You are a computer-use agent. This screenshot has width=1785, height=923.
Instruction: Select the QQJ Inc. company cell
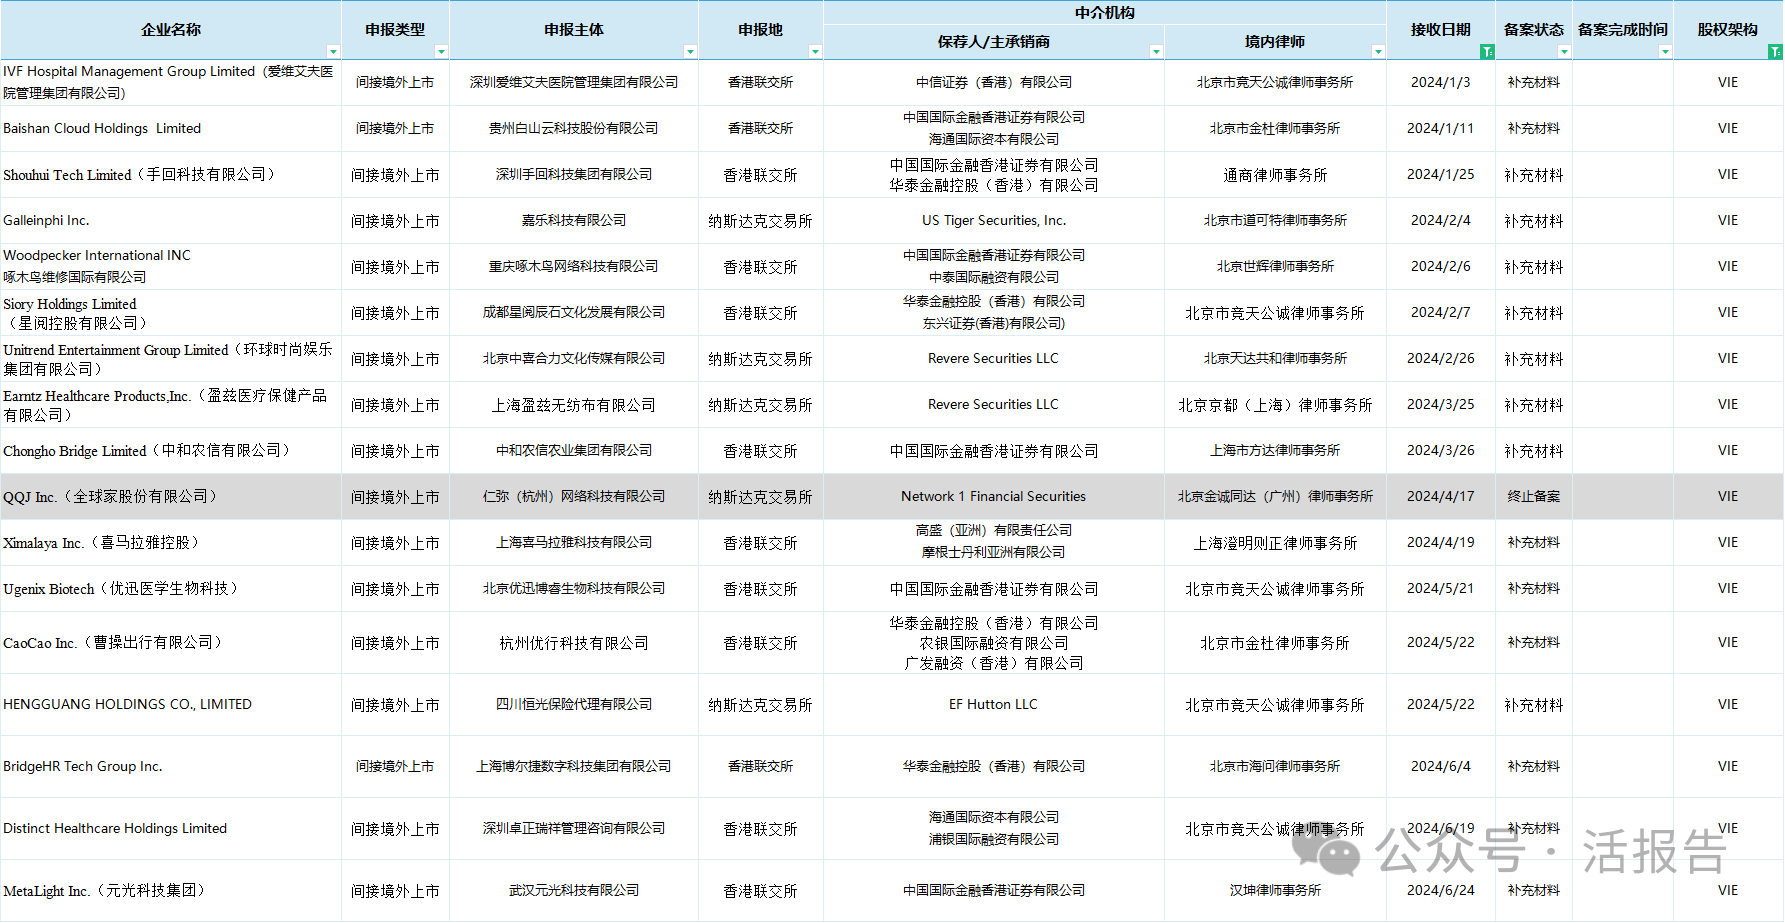171,497
